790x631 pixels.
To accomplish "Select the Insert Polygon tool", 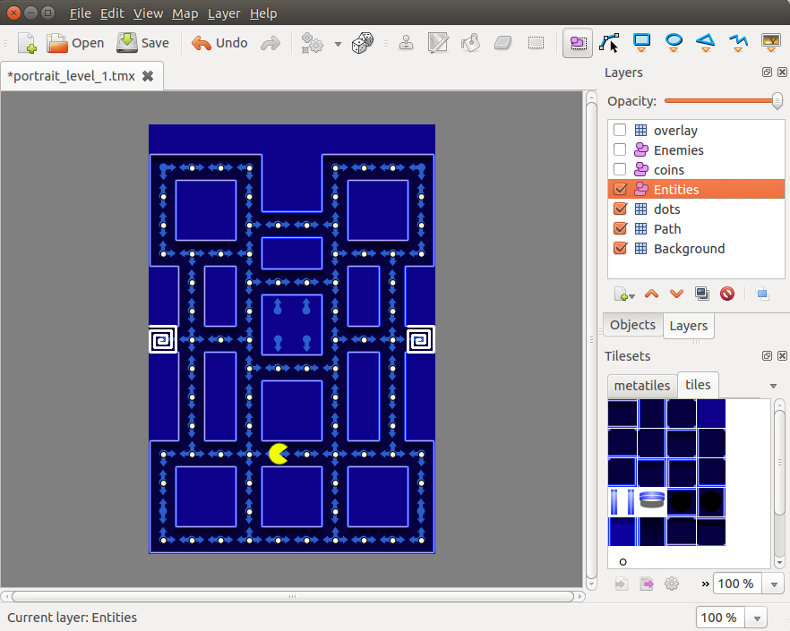I will click(x=706, y=43).
